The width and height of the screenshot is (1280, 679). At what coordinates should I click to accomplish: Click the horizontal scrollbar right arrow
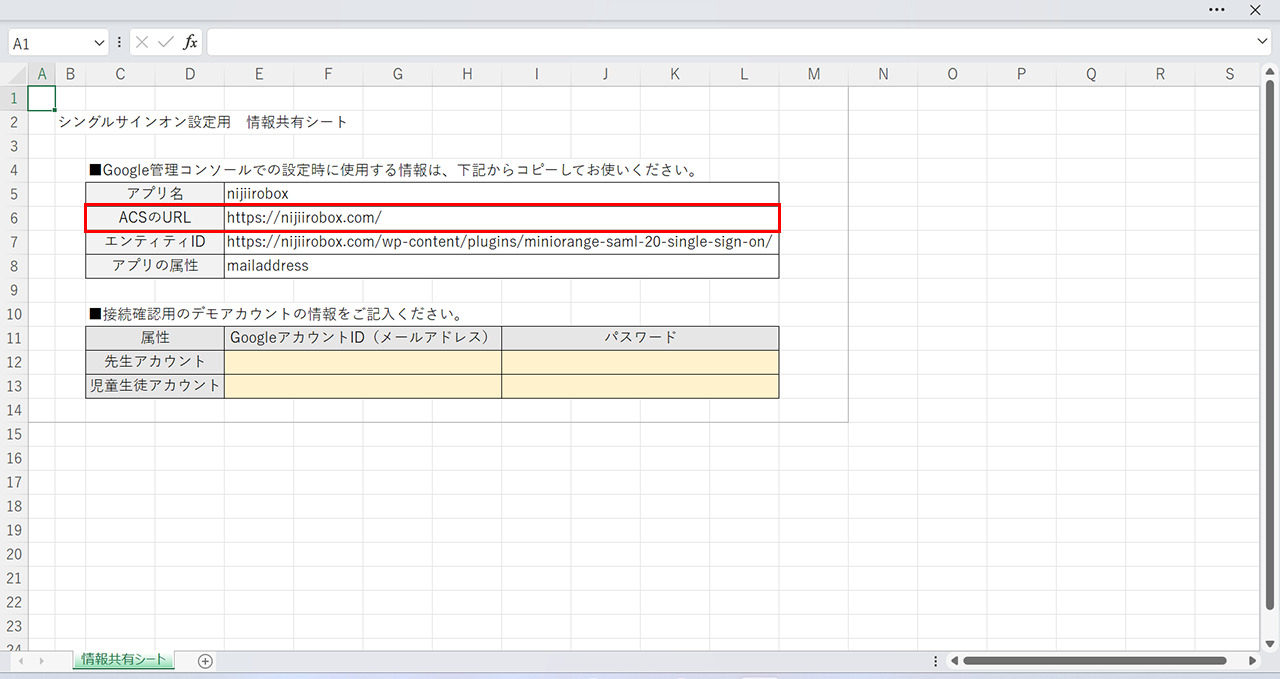click(x=1253, y=661)
